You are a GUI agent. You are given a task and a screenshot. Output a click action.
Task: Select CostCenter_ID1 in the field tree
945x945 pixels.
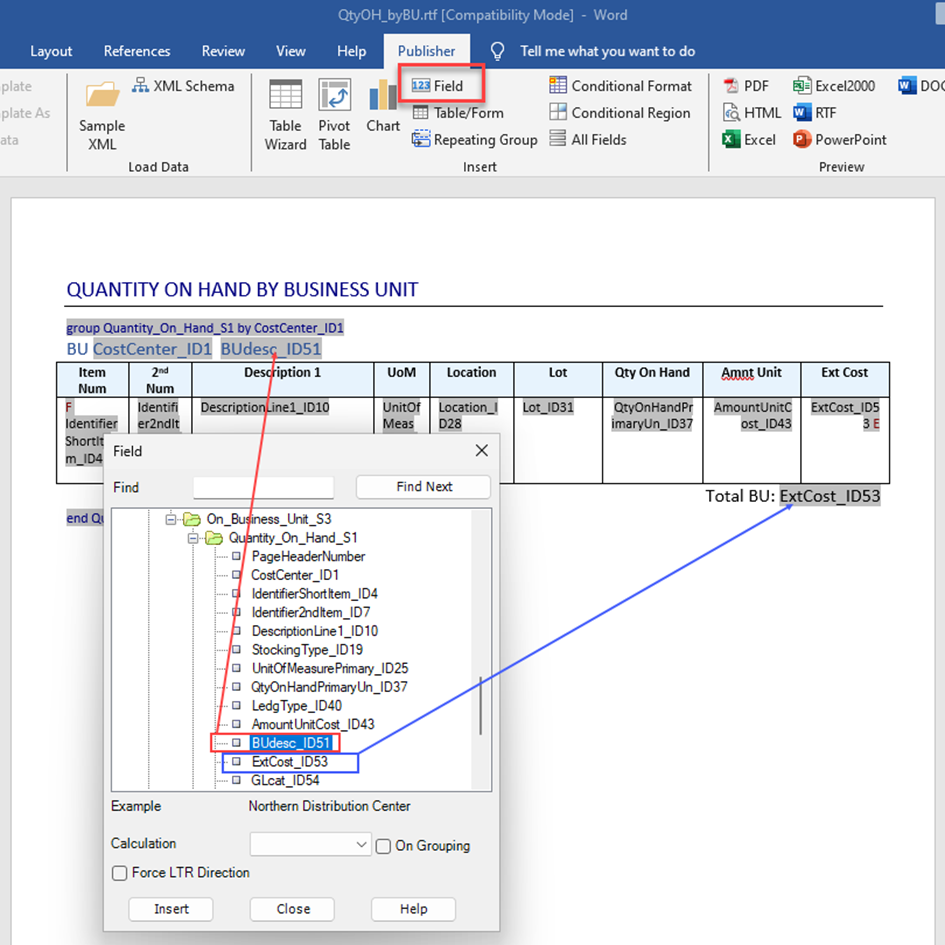click(295, 575)
